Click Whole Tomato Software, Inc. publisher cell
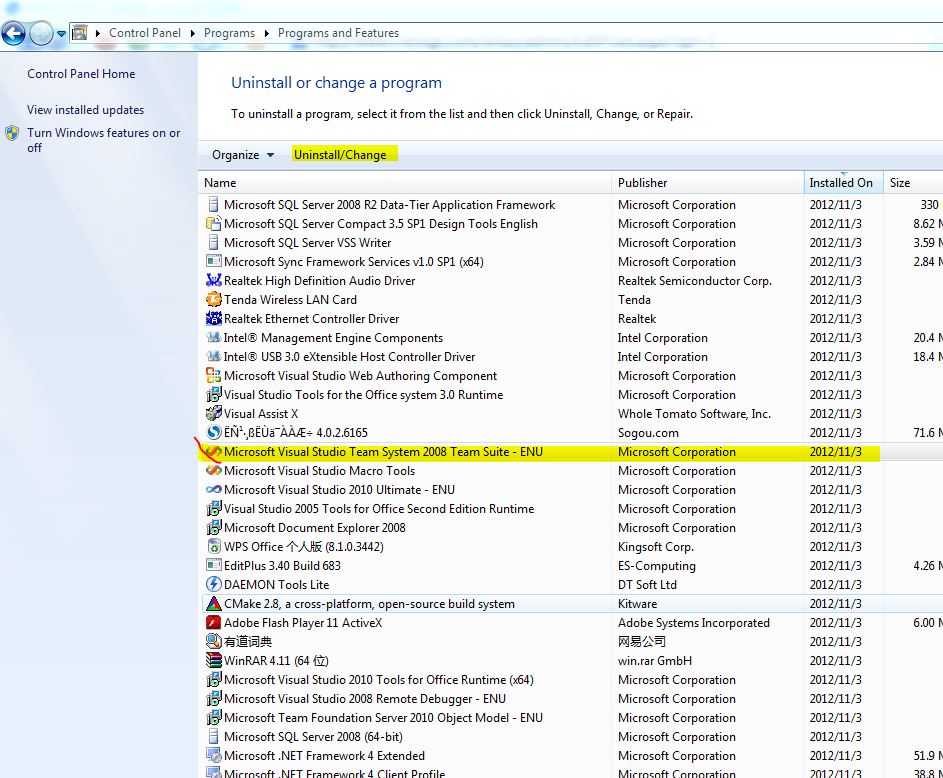This screenshot has width=943, height=778. tap(694, 414)
